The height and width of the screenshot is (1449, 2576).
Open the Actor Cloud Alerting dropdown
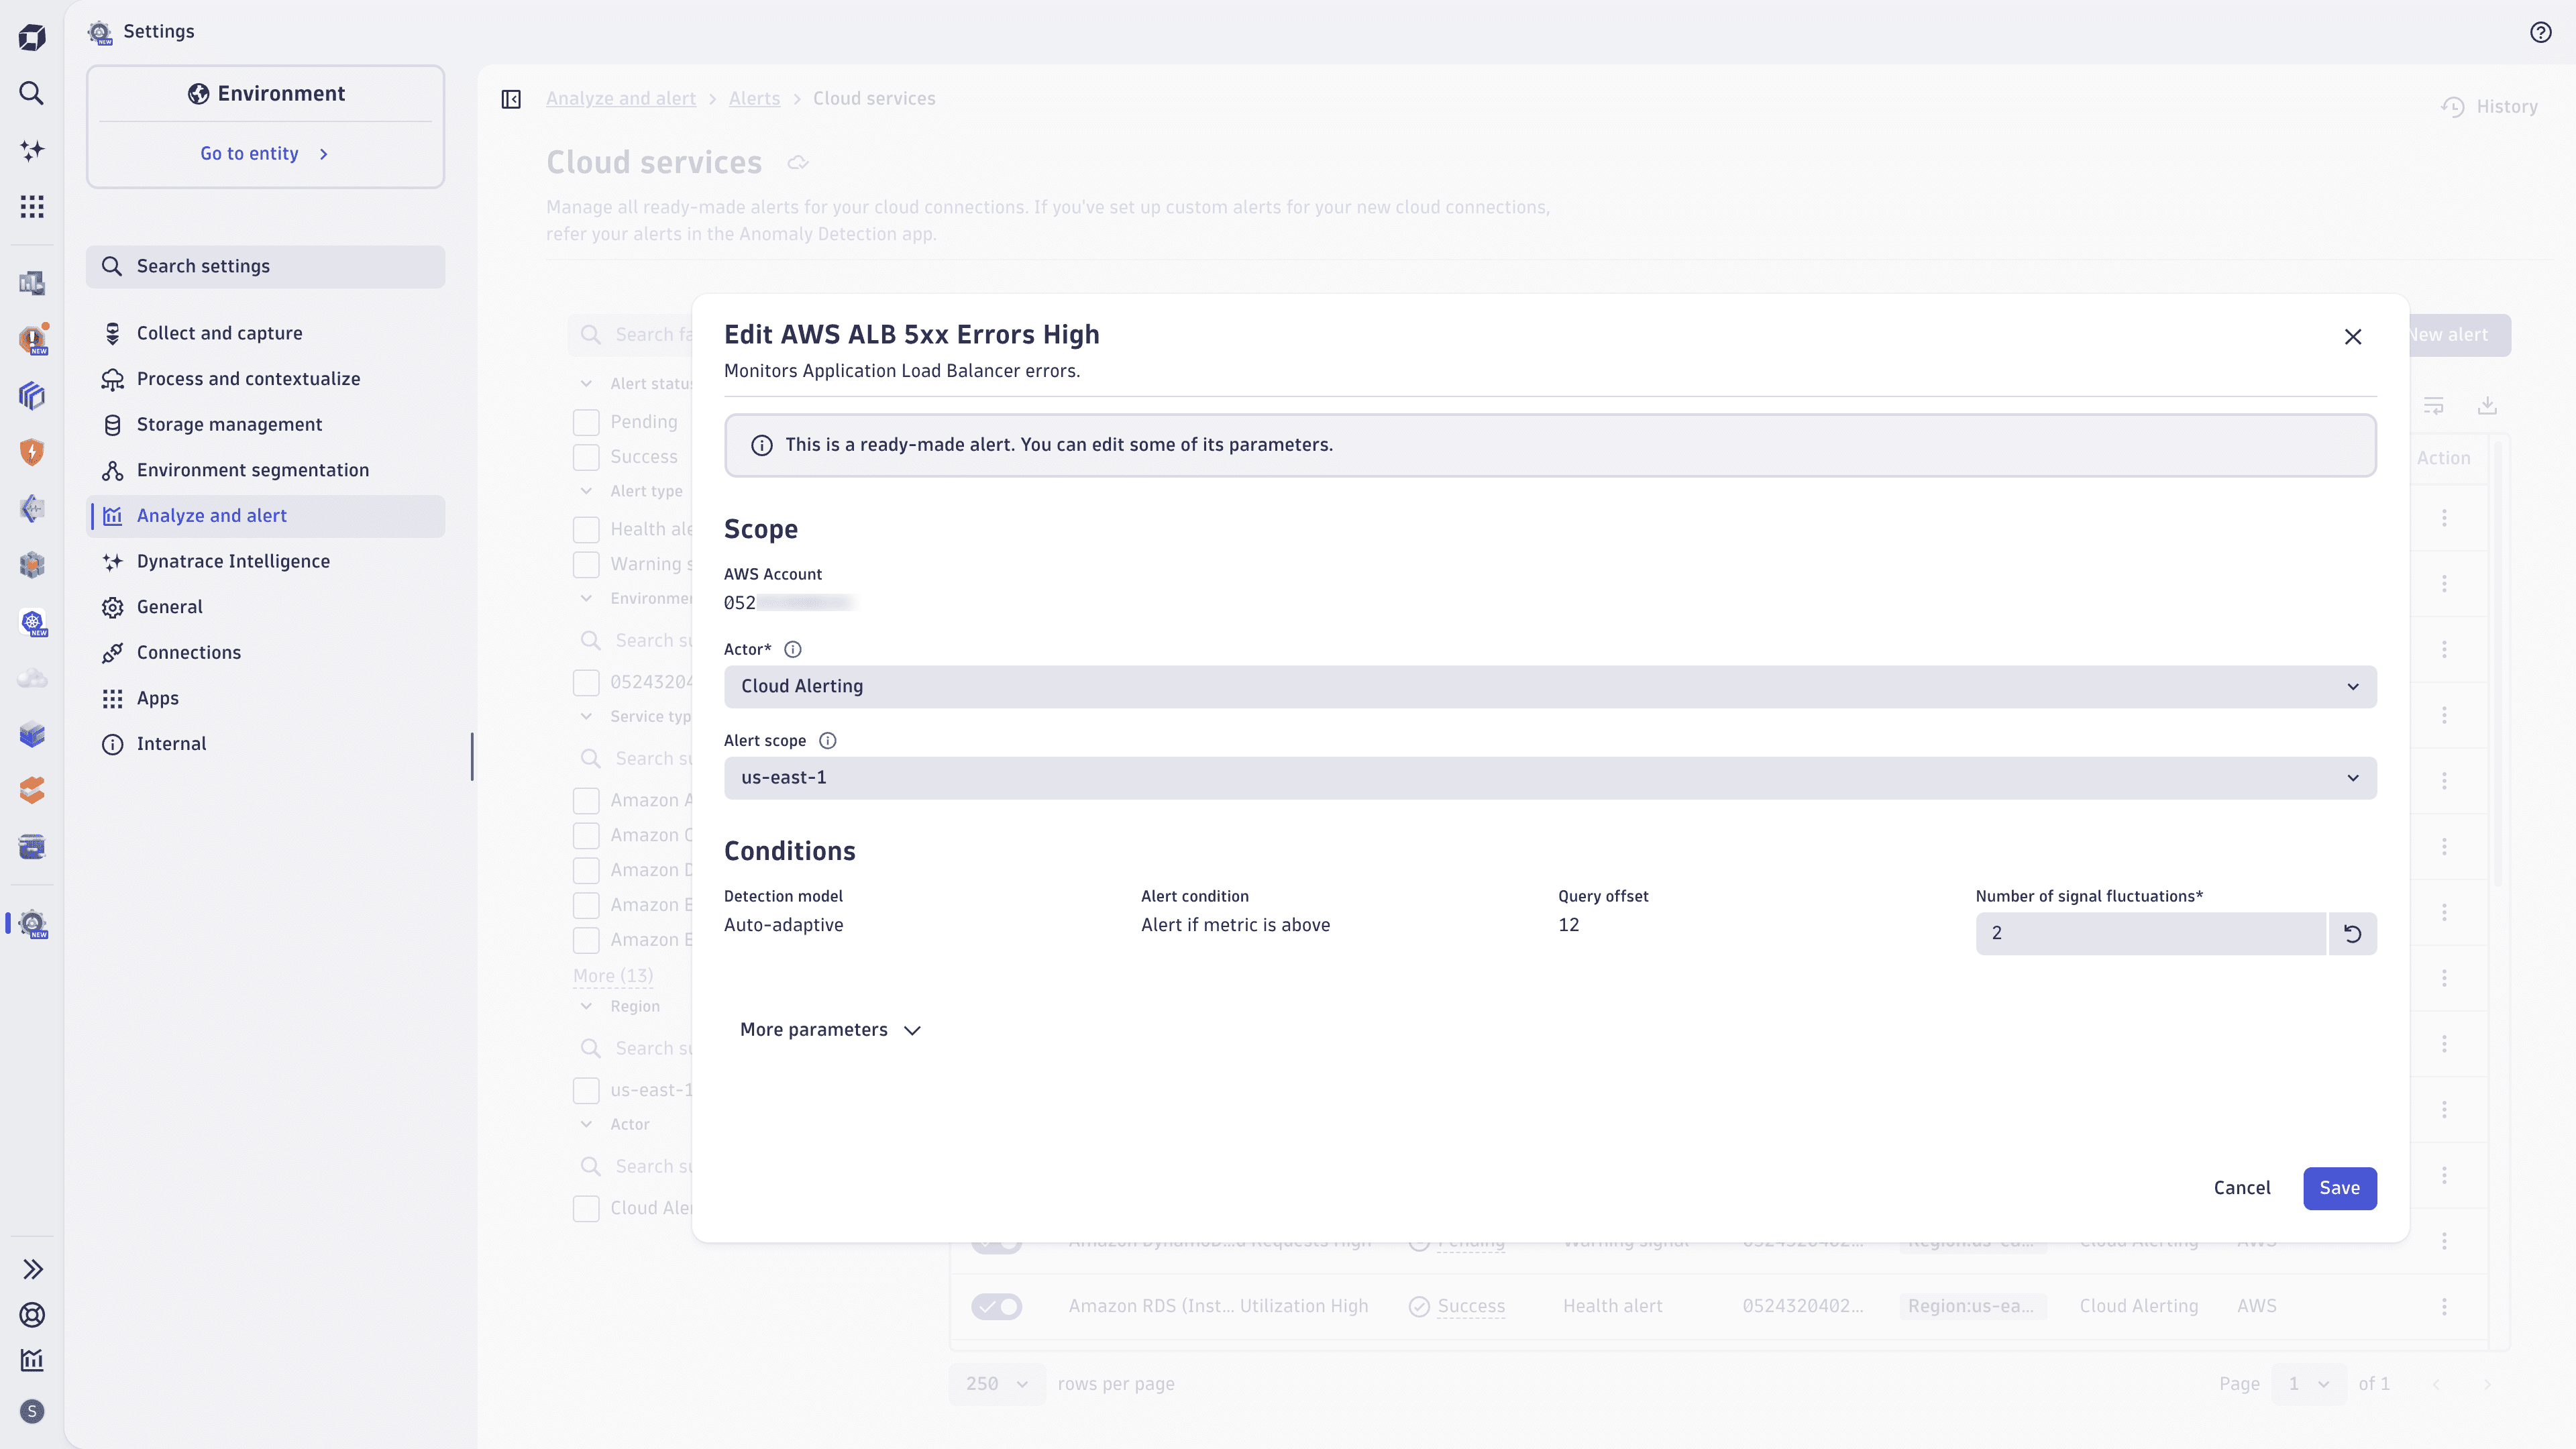tap(1549, 686)
